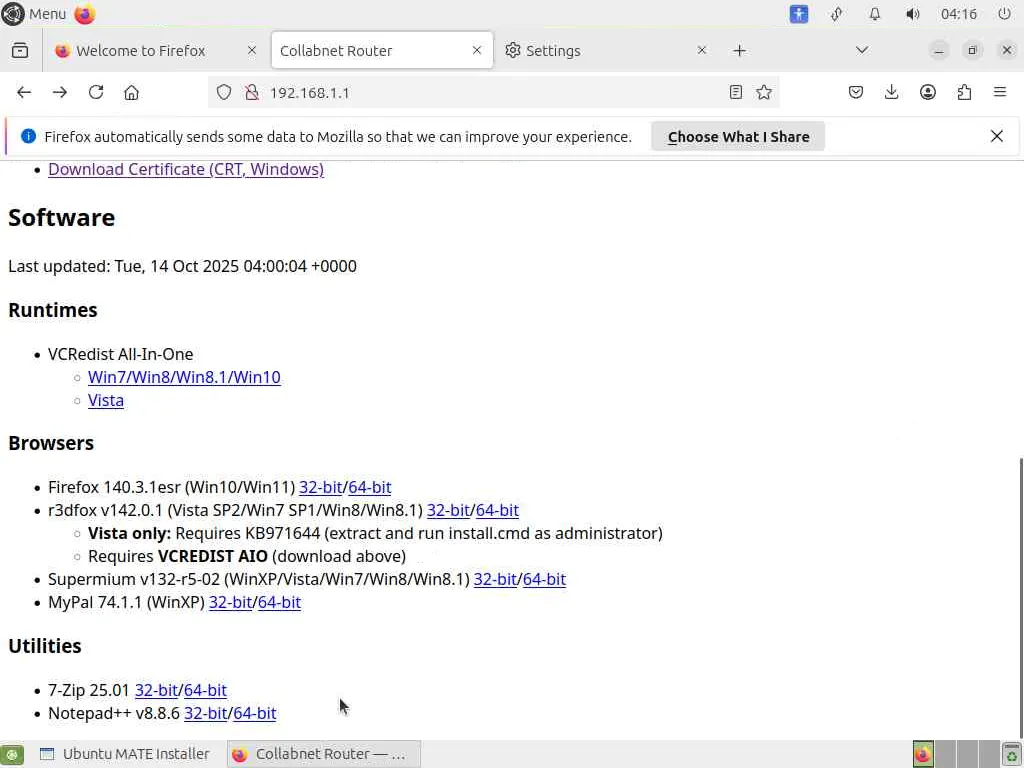Dismiss the Mozilla data notification bar
This screenshot has width=1024, height=768.
click(x=997, y=136)
